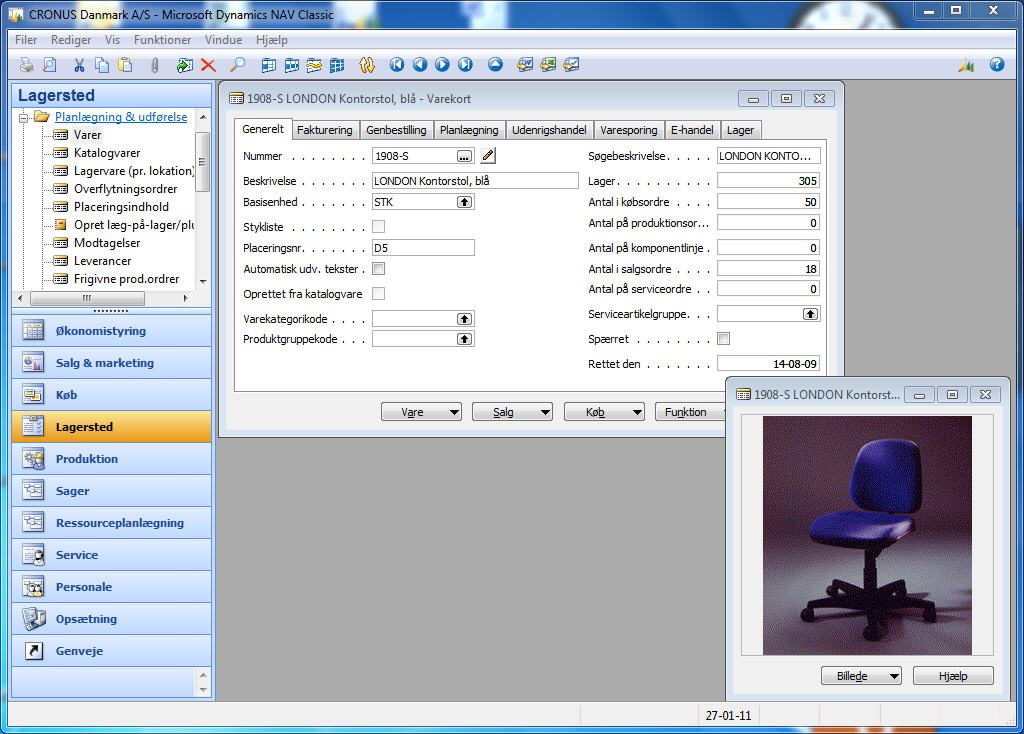Switch to the E-handel tab
Screen dimensions: 1024x734
click(x=692, y=130)
